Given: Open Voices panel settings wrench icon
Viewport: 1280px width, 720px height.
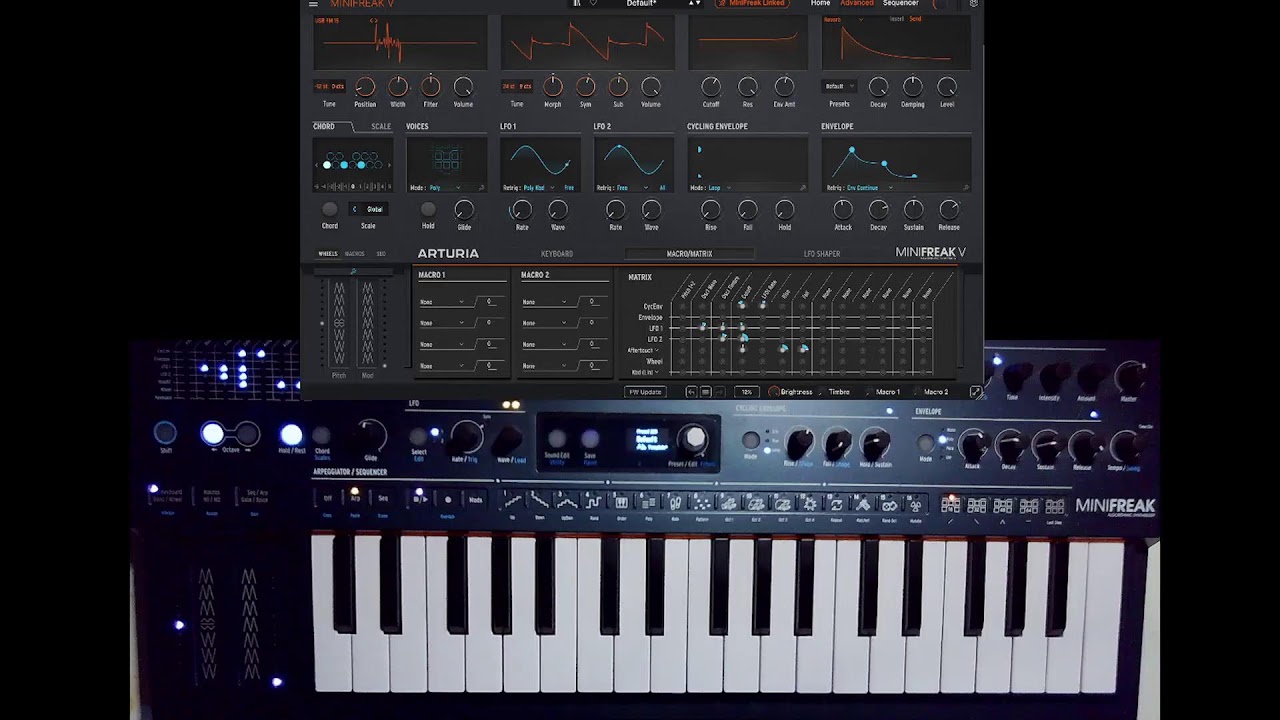Looking at the screenshot, I should (x=481, y=187).
